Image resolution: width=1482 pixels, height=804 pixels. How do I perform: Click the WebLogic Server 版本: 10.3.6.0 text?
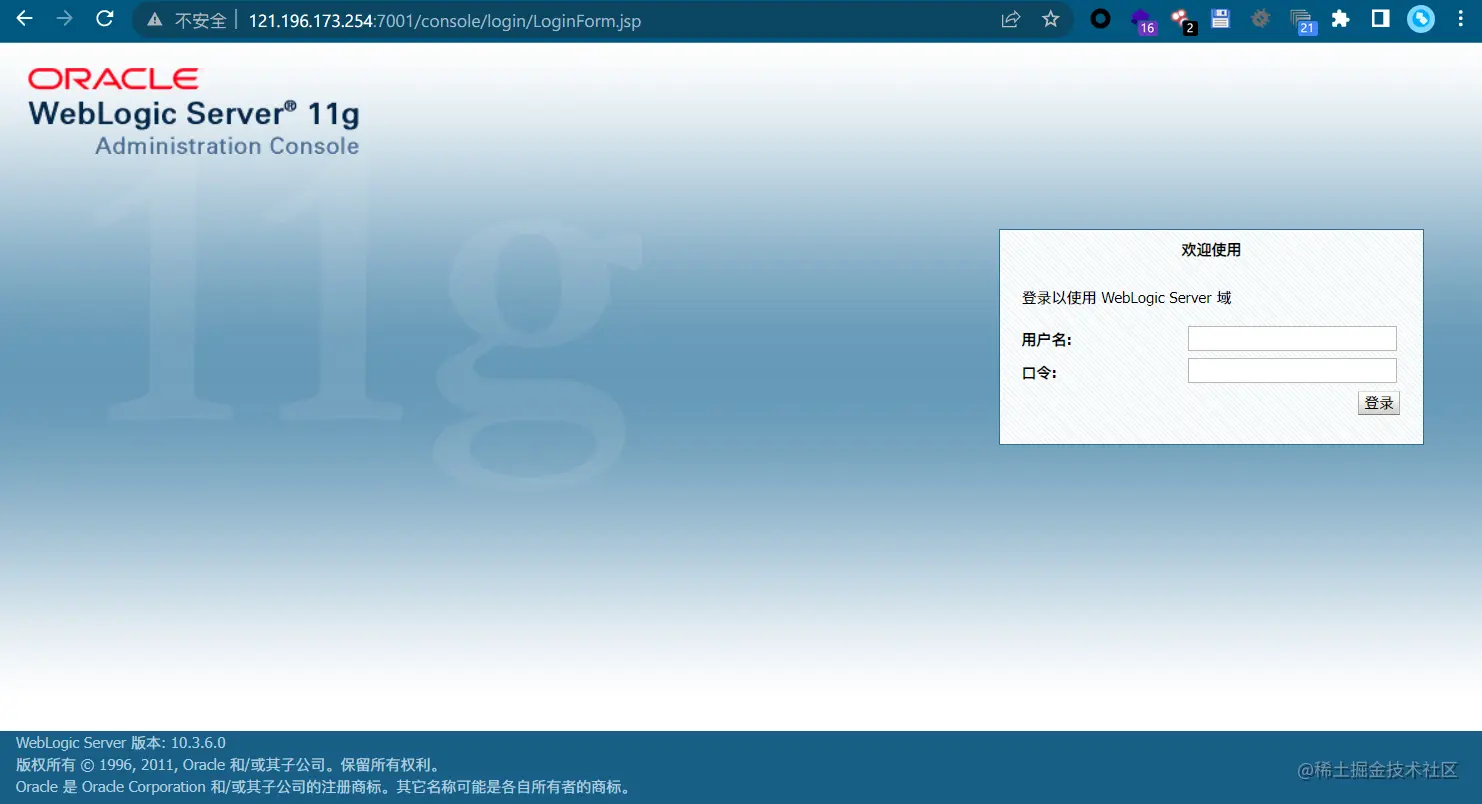(x=121, y=743)
